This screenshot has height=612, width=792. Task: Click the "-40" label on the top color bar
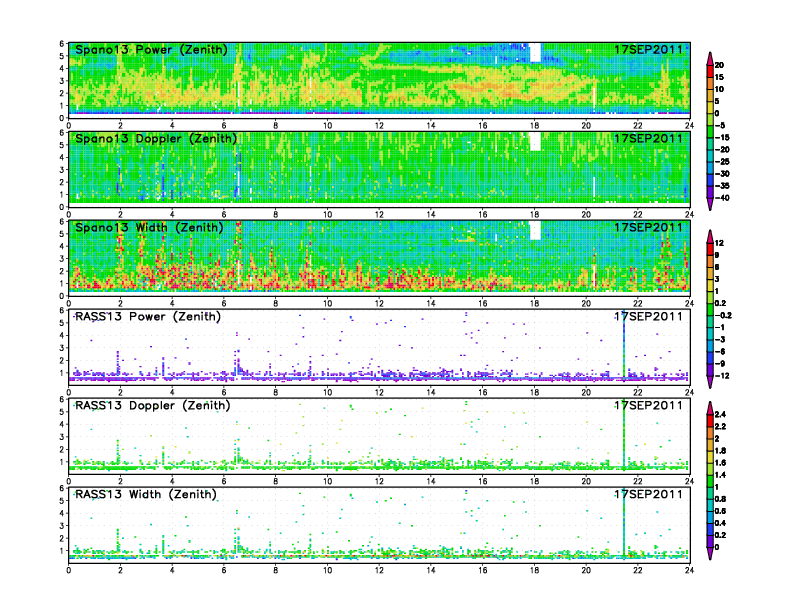[722, 198]
